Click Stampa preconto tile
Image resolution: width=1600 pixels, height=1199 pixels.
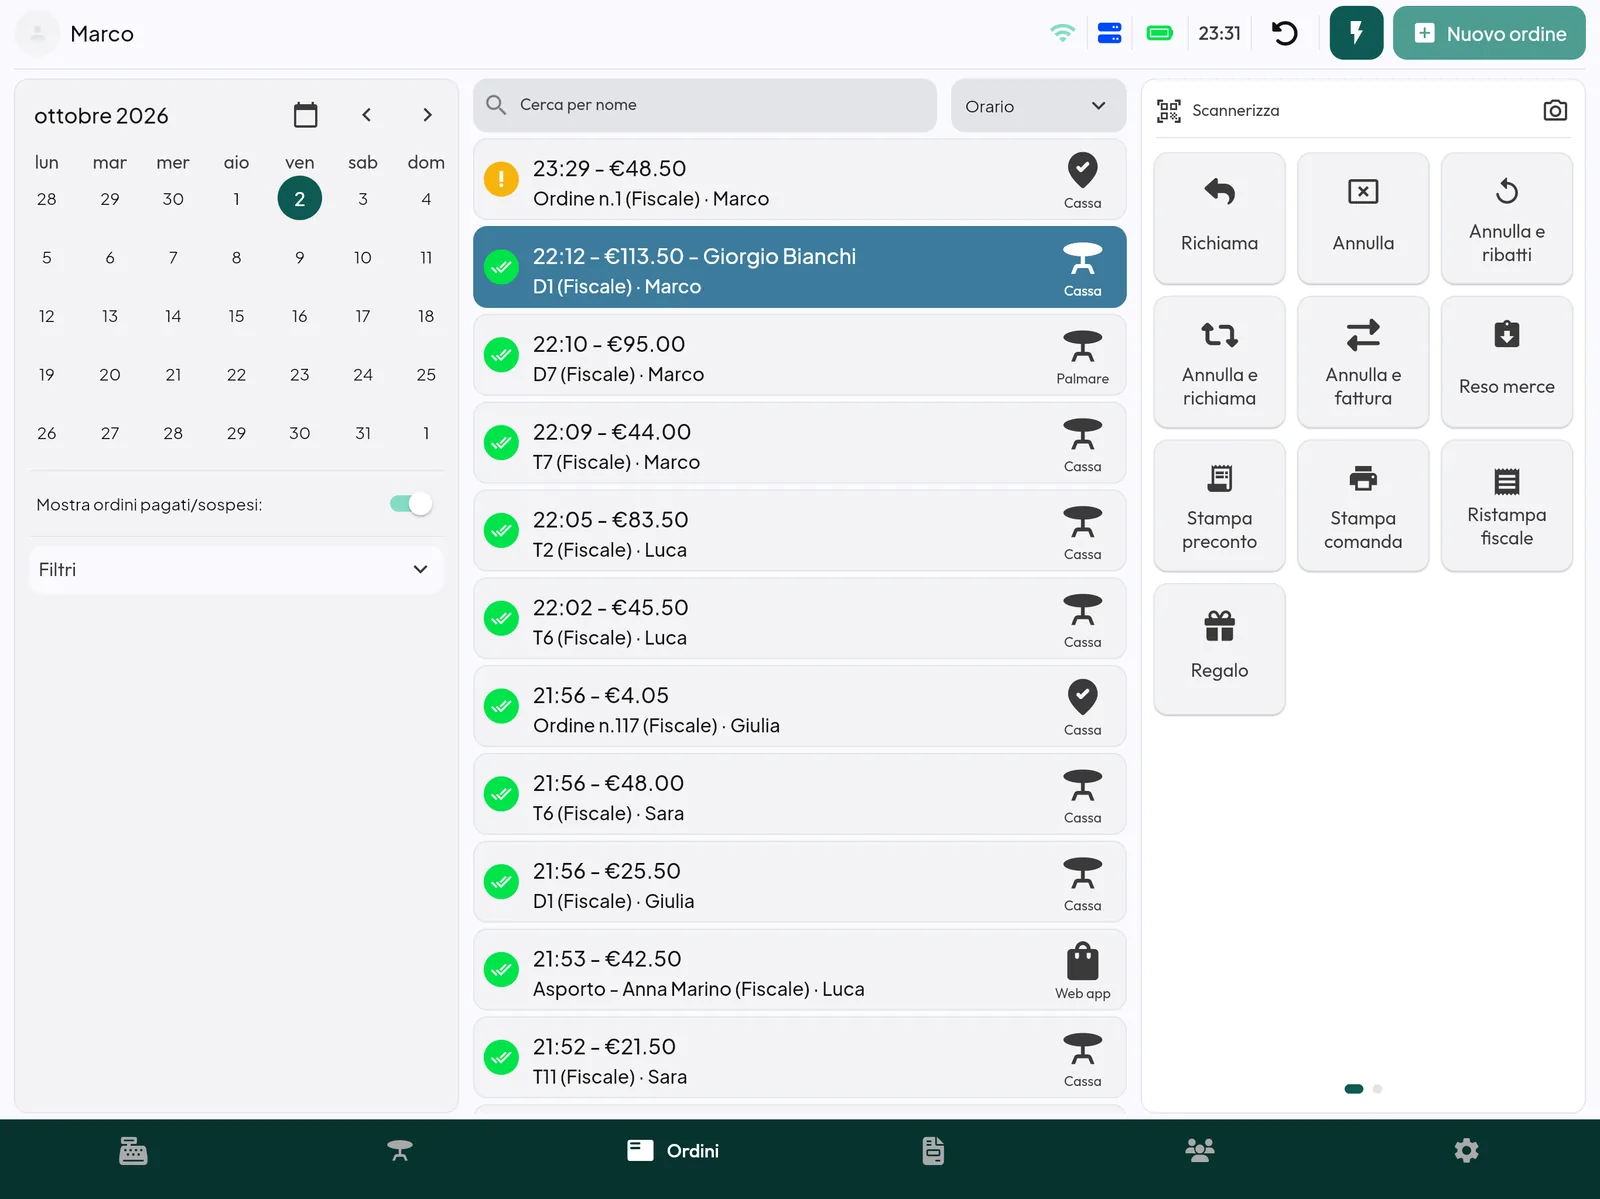pos(1219,505)
